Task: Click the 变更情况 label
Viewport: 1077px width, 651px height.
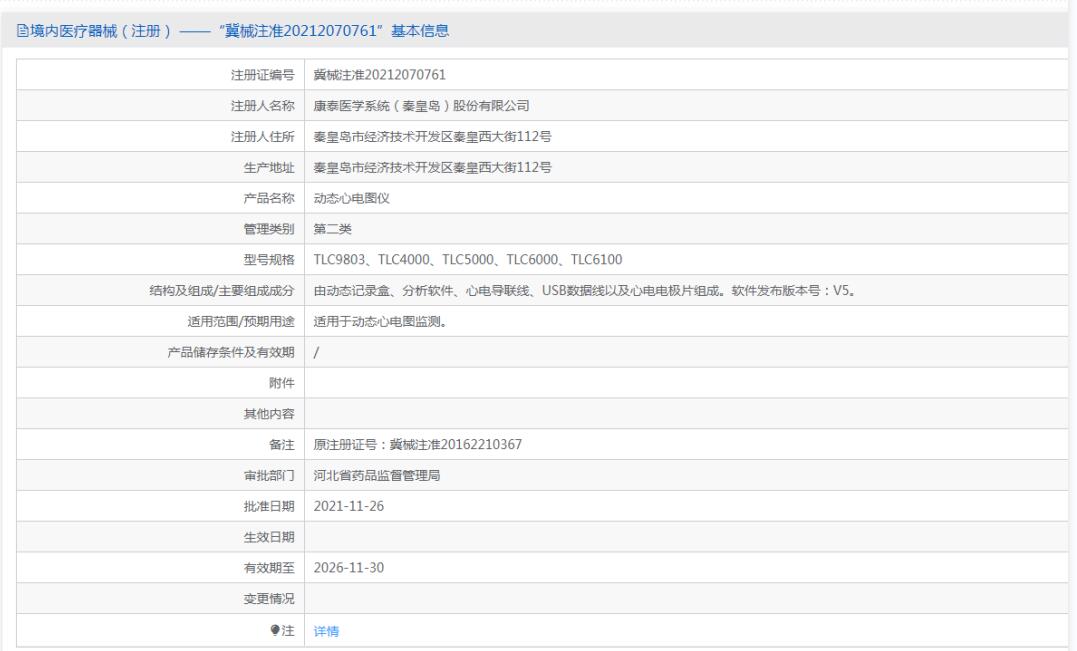Action: (x=269, y=599)
